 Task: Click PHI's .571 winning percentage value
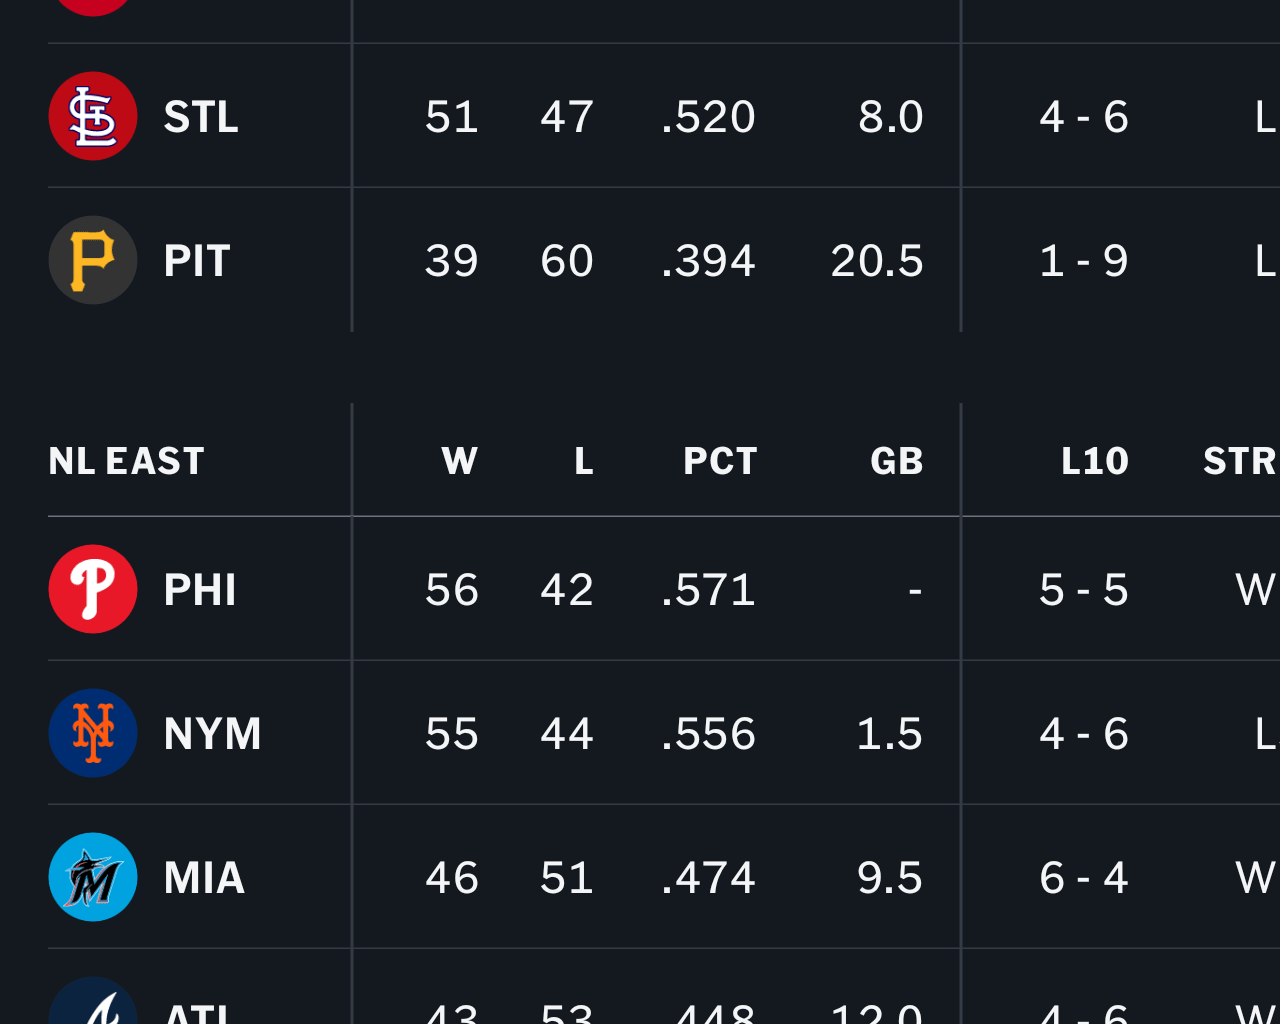[x=709, y=589]
